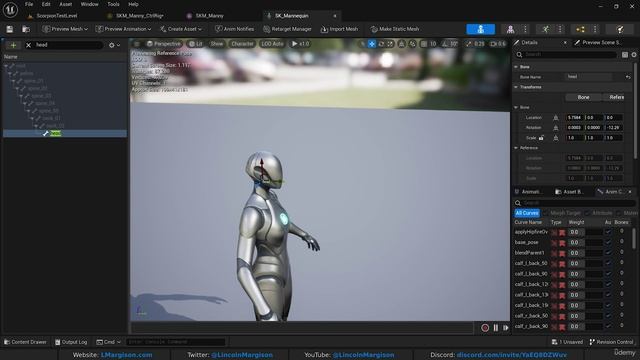Screen dimensions: 640x360
Task: Click the Make Static Mesh button
Action: pos(395,29)
